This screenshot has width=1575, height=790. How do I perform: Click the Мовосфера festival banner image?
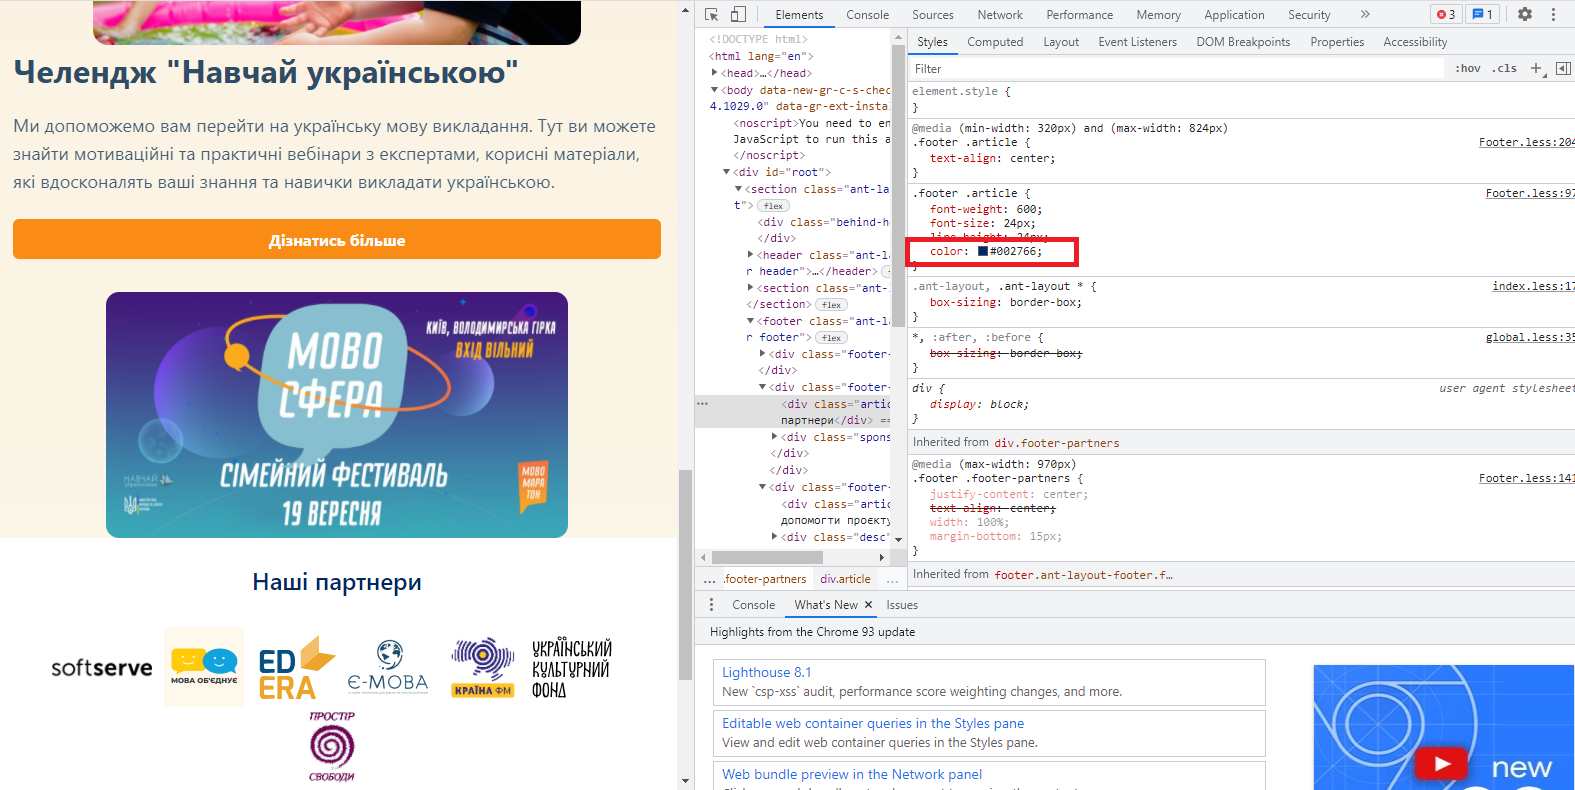337,414
